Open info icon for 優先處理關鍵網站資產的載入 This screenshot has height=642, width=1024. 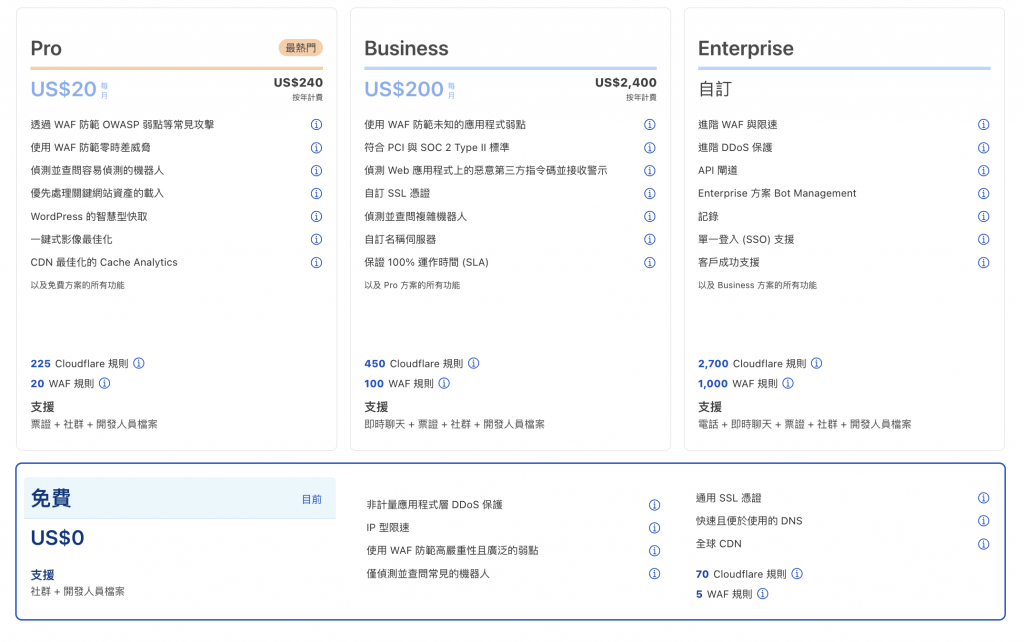[x=316, y=193]
